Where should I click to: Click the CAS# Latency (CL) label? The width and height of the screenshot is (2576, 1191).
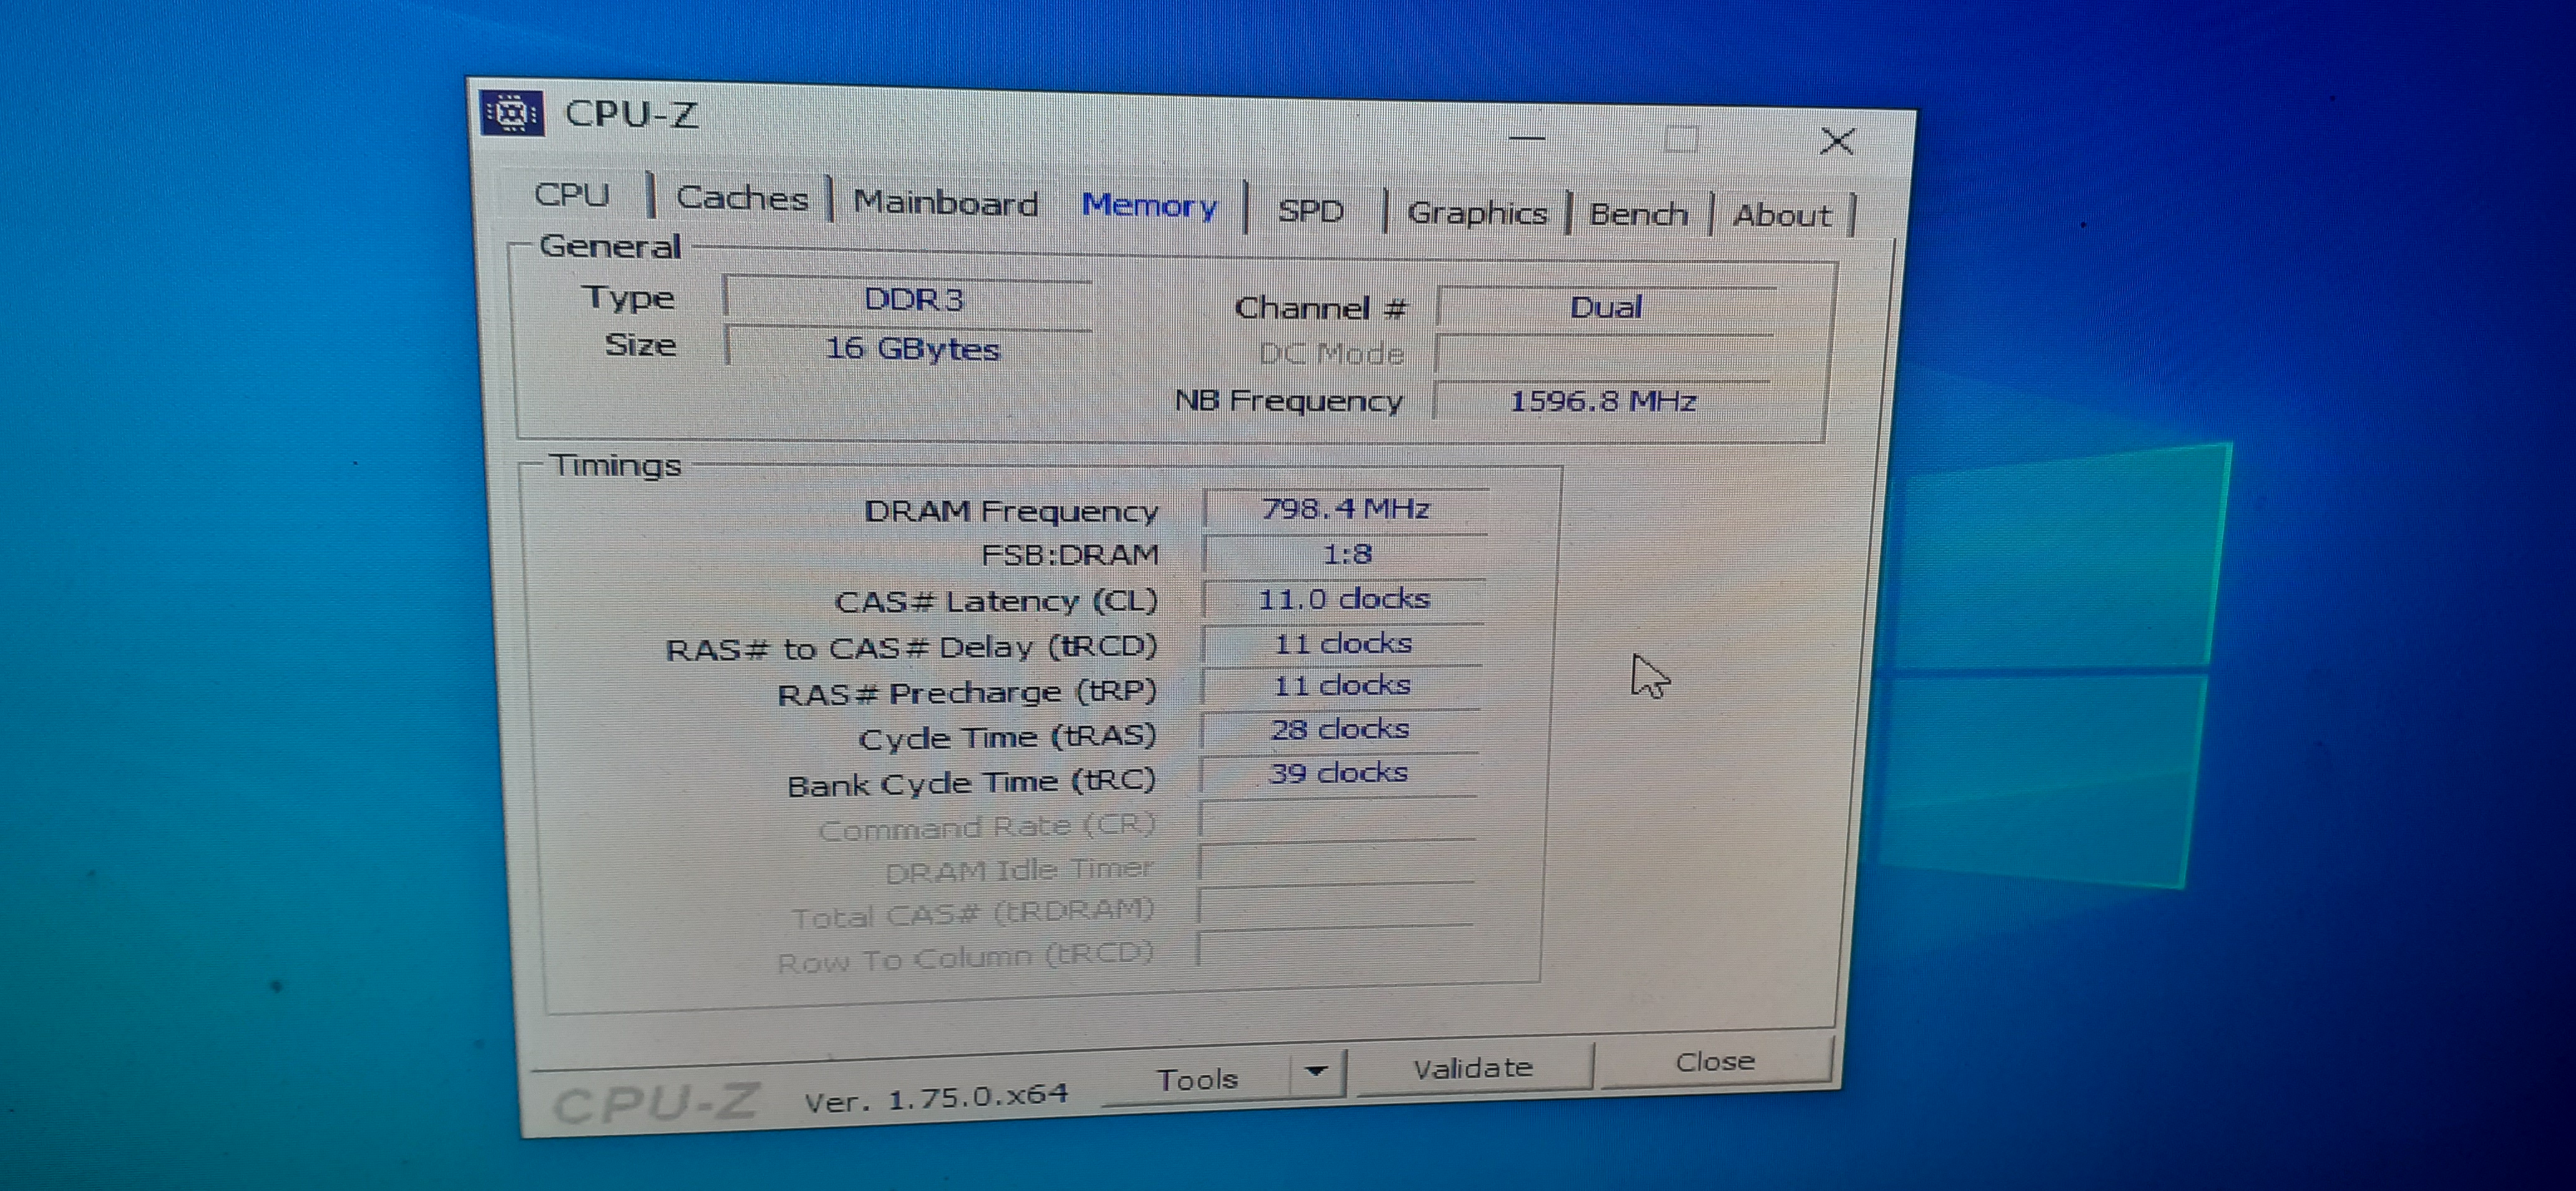click(x=996, y=602)
